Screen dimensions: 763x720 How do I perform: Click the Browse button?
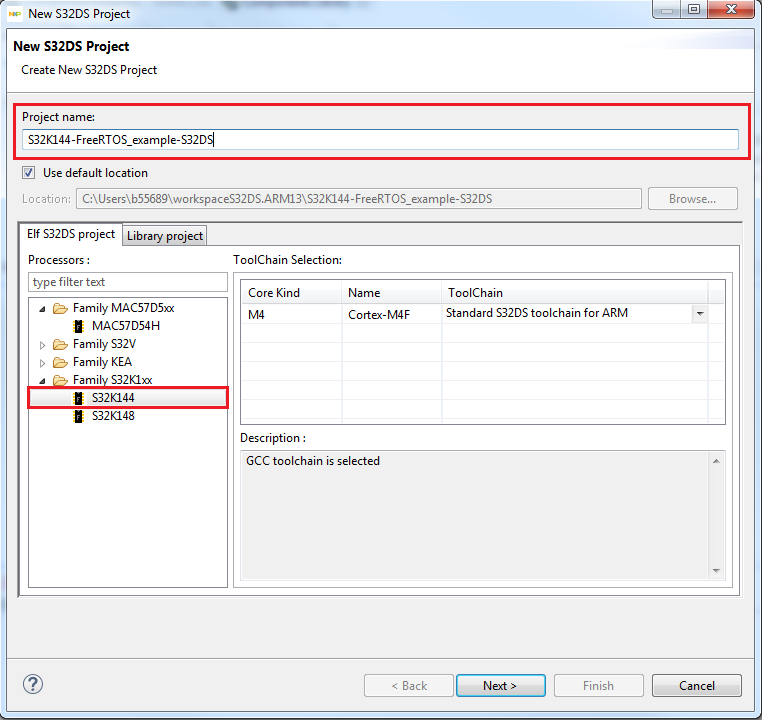pos(693,198)
